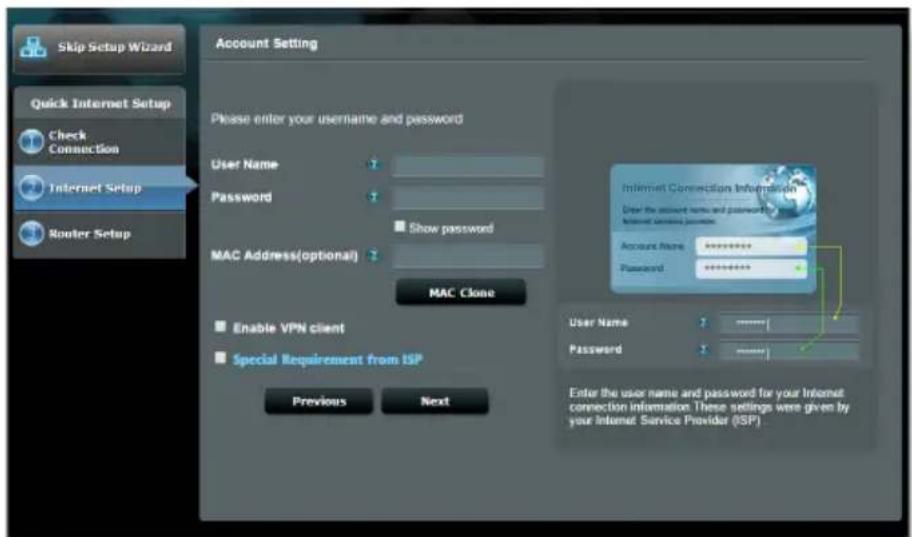Image resolution: width=912 pixels, height=537 pixels.
Task: Click the Skip Setup Wizard network icon
Action: (x=33, y=47)
